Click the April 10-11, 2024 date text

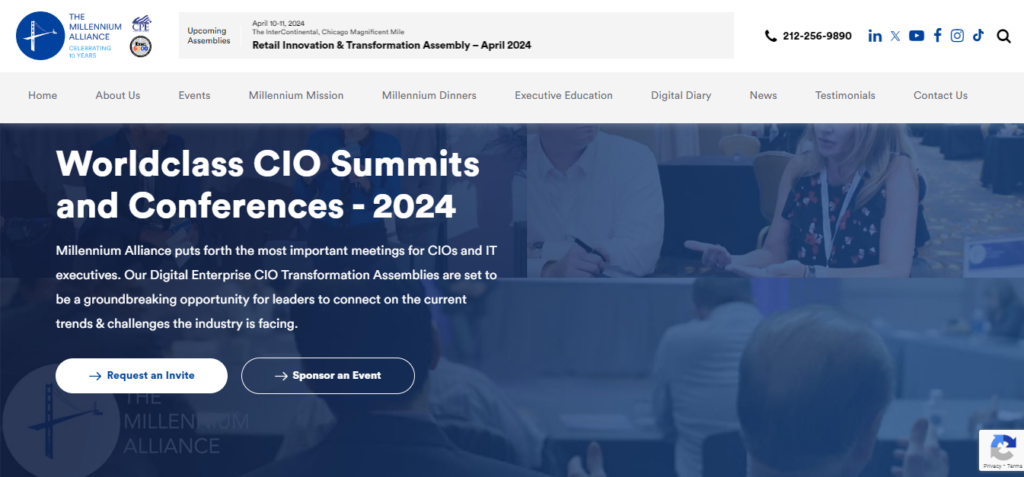[277, 23]
